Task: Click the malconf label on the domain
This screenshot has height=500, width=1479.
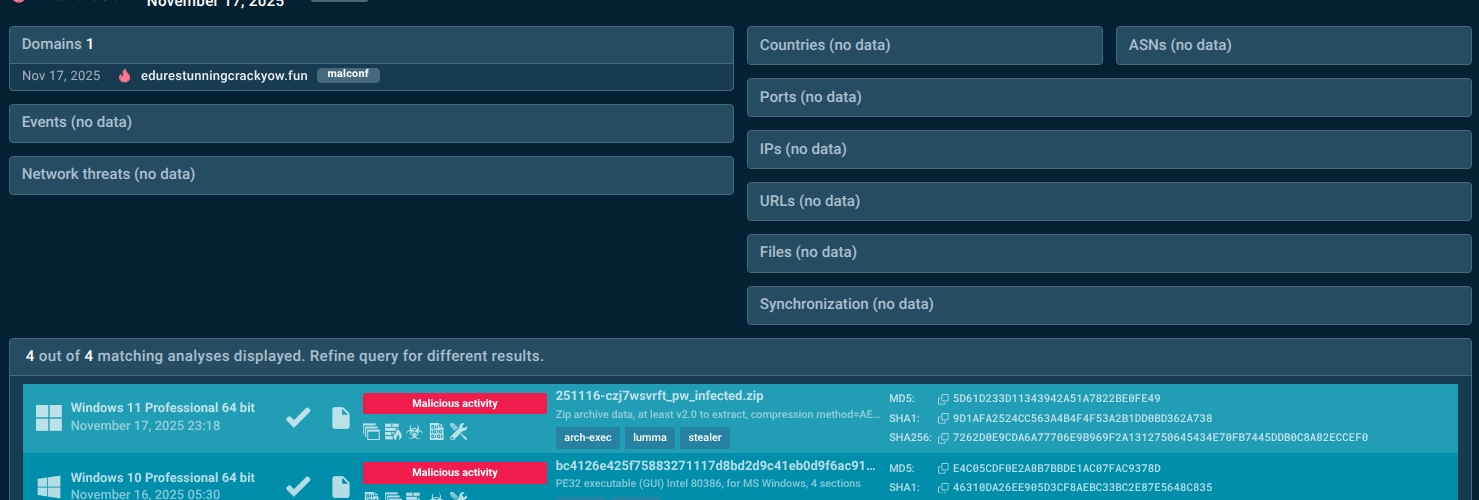Action: click(x=348, y=75)
